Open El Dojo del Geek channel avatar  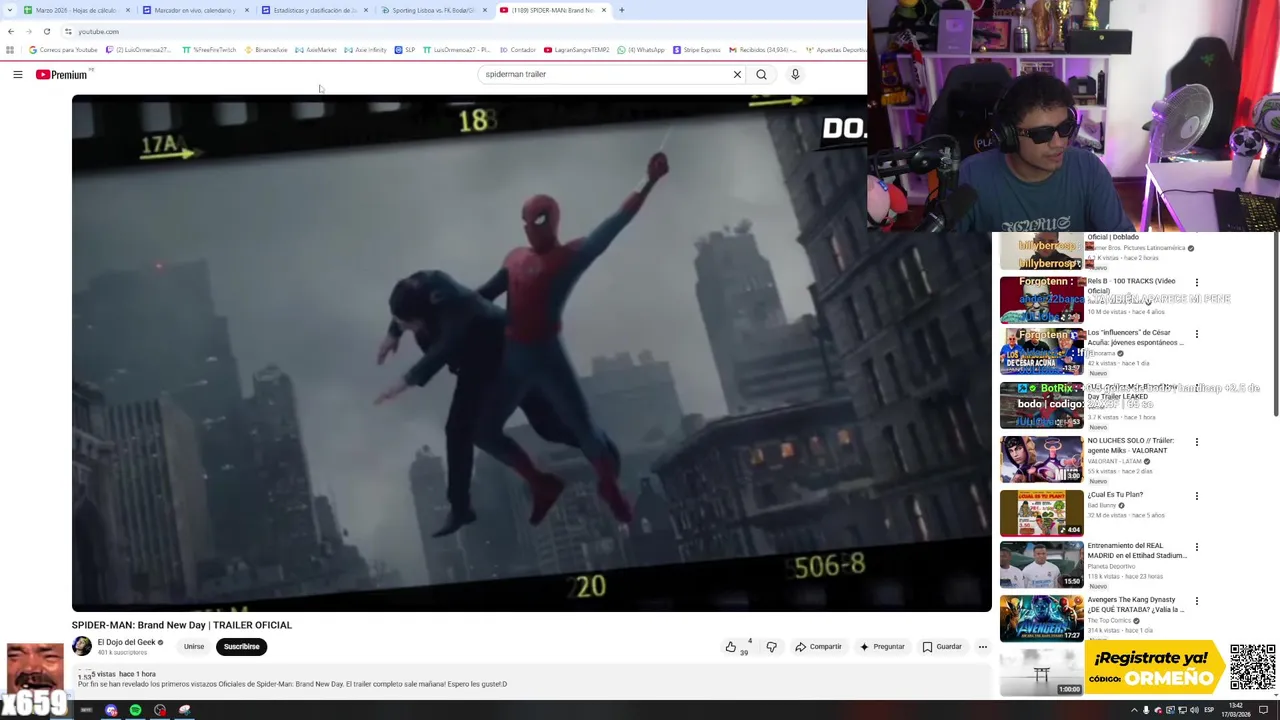(82, 646)
